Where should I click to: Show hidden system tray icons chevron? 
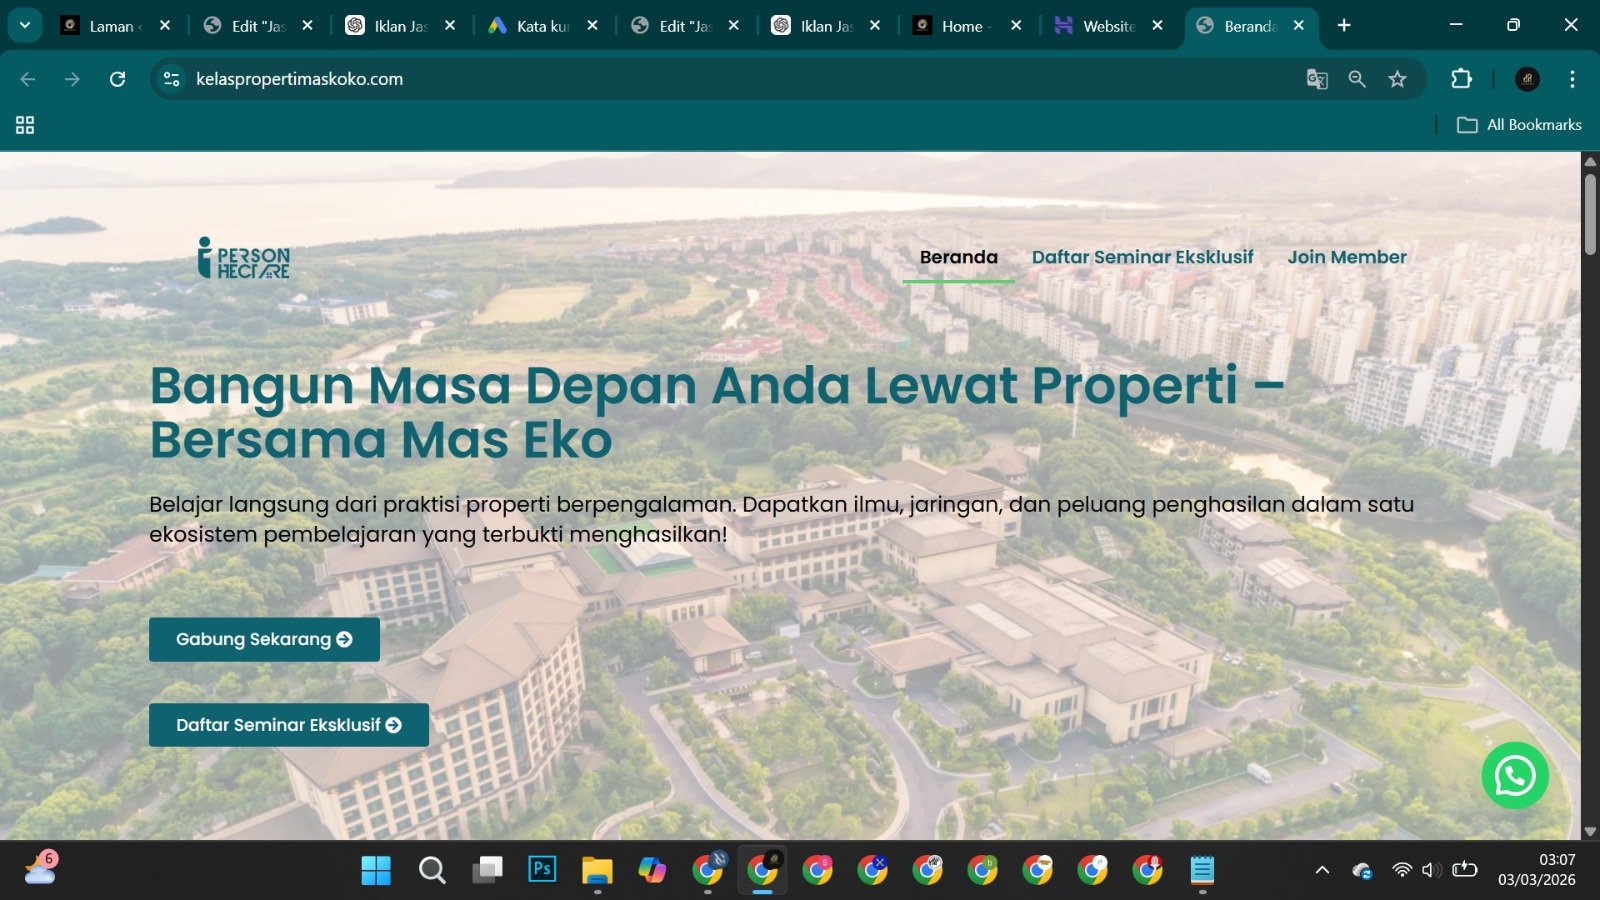click(1322, 870)
